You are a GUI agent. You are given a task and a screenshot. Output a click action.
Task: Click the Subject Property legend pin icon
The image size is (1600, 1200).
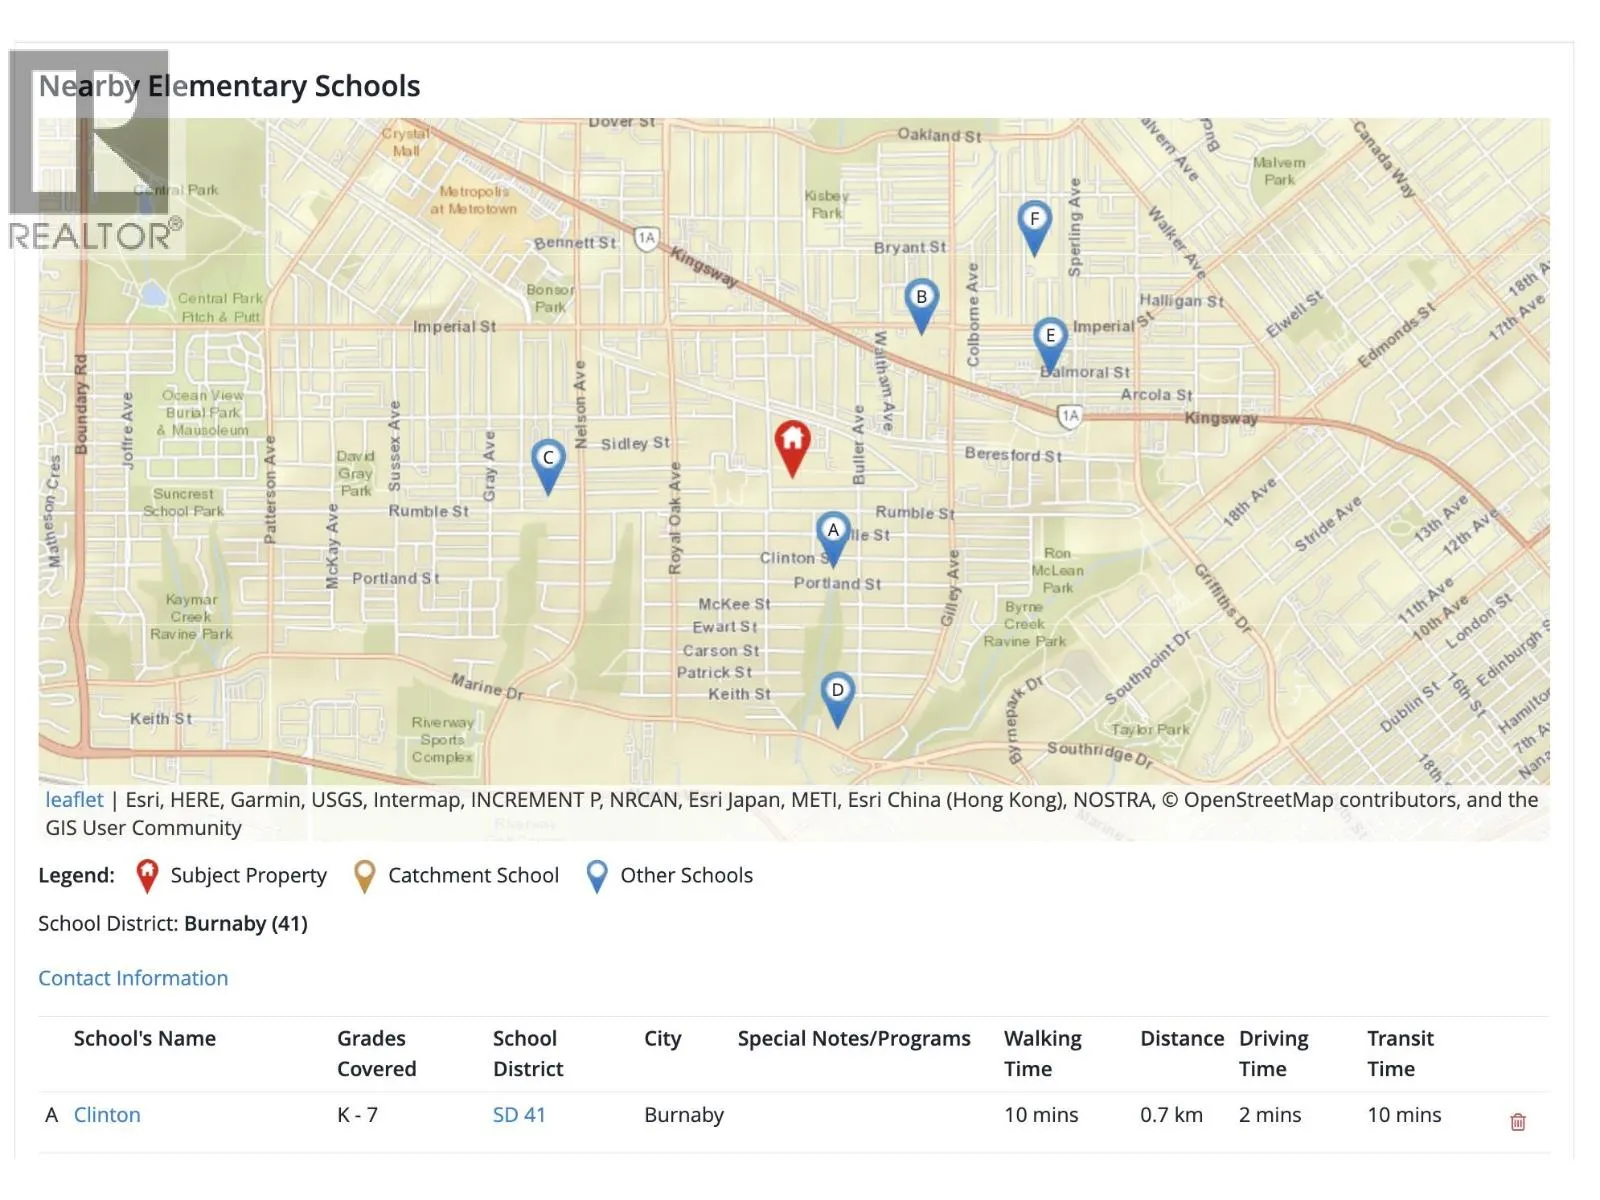pos(147,876)
